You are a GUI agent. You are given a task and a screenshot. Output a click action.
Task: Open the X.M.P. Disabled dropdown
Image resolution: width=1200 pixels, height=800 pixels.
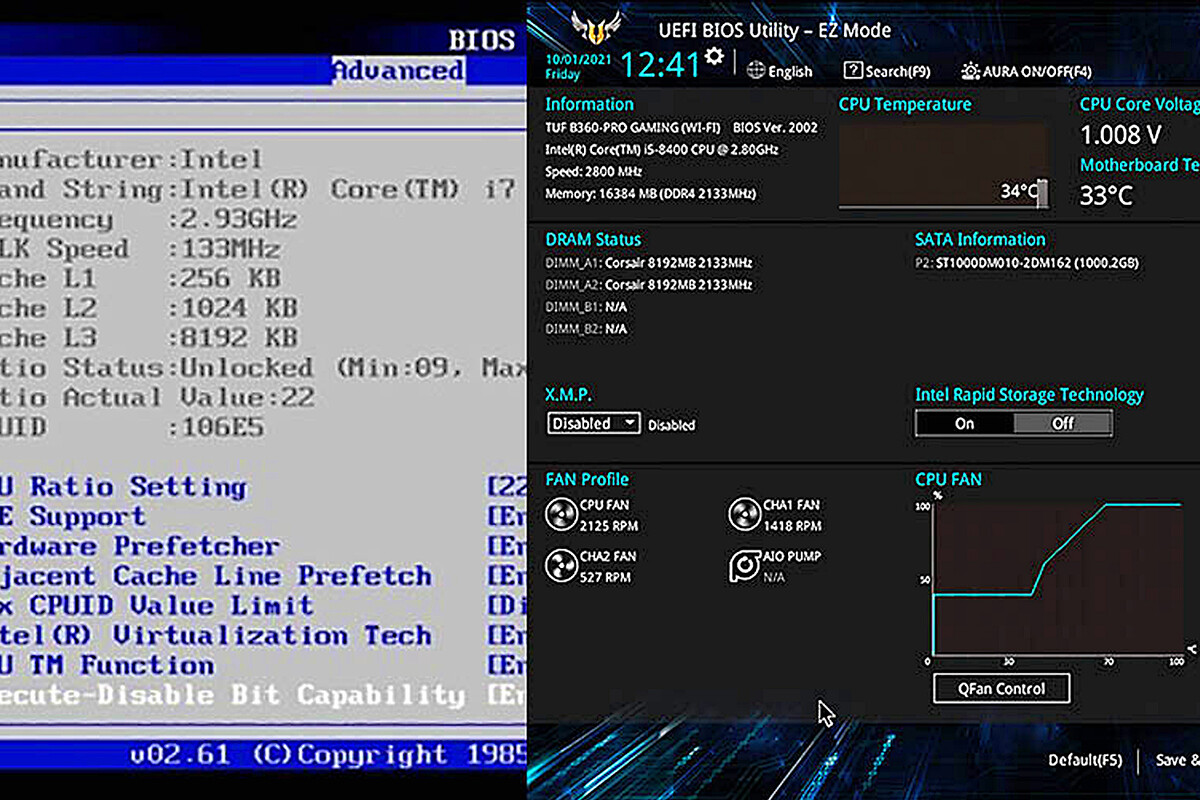pos(594,423)
